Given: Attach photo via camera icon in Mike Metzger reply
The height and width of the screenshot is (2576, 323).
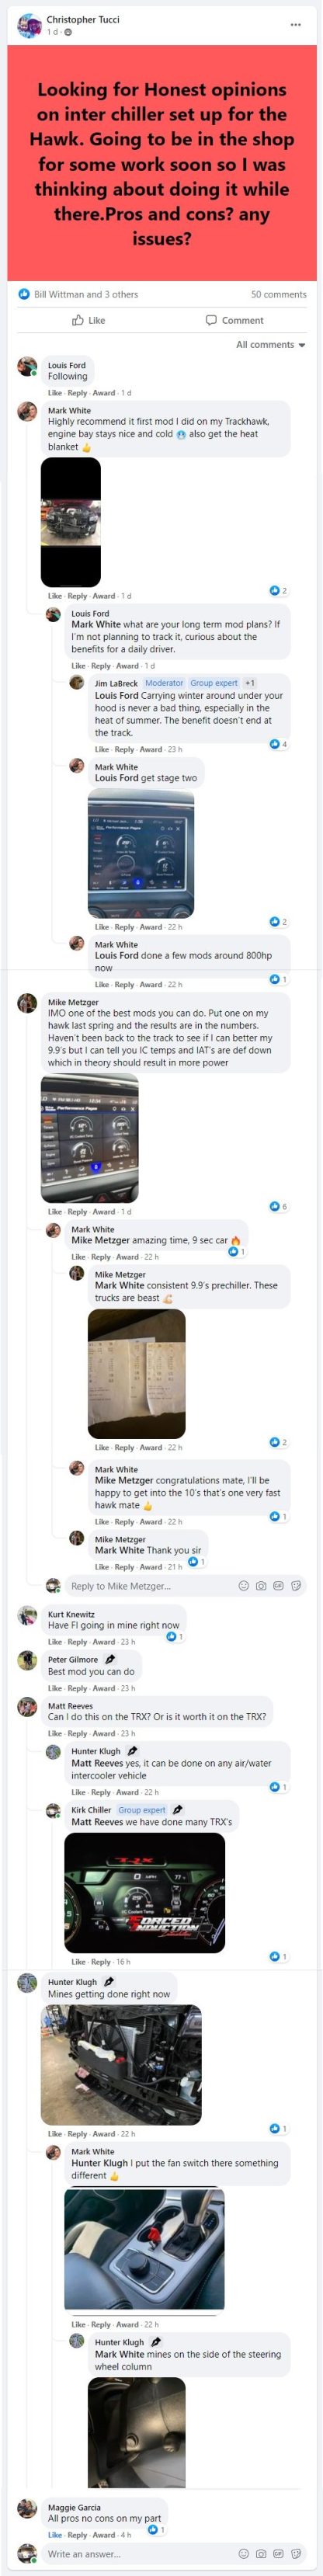Looking at the screenshot, I should click(261, 1586).
